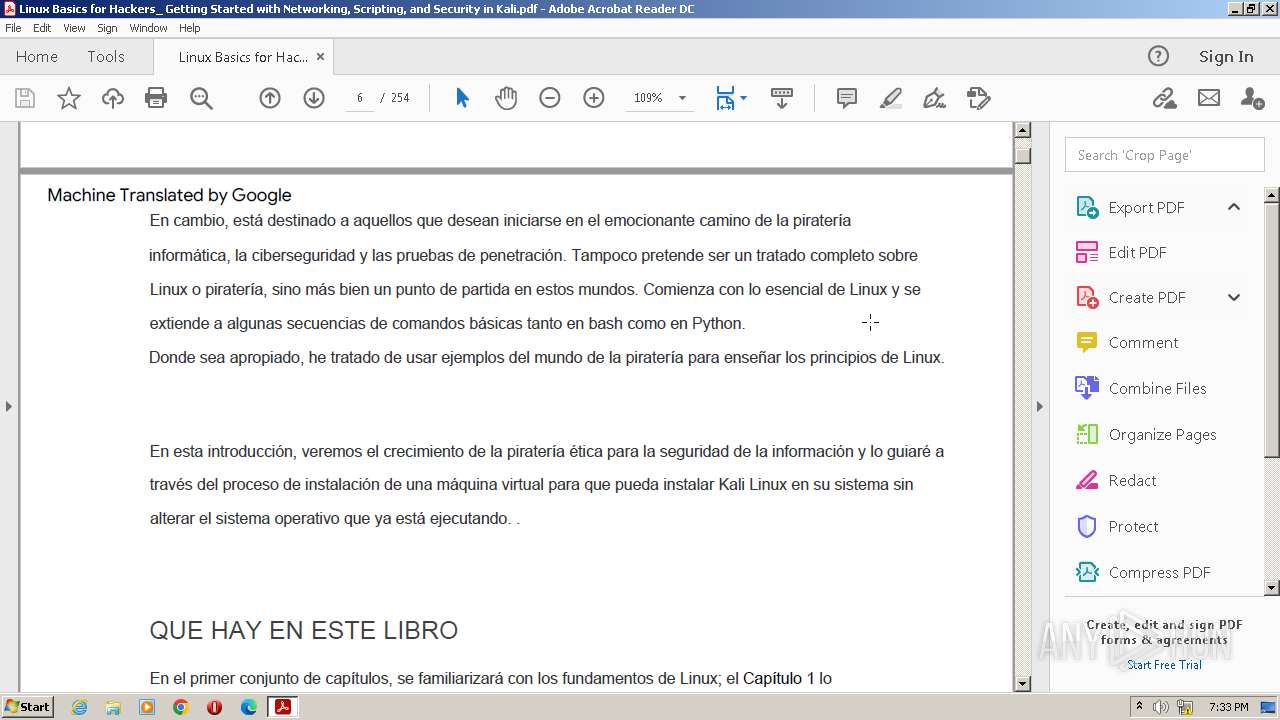1280x720 pixels.
Task: Bookmark the document with star icon
Action: coord(69,98)
